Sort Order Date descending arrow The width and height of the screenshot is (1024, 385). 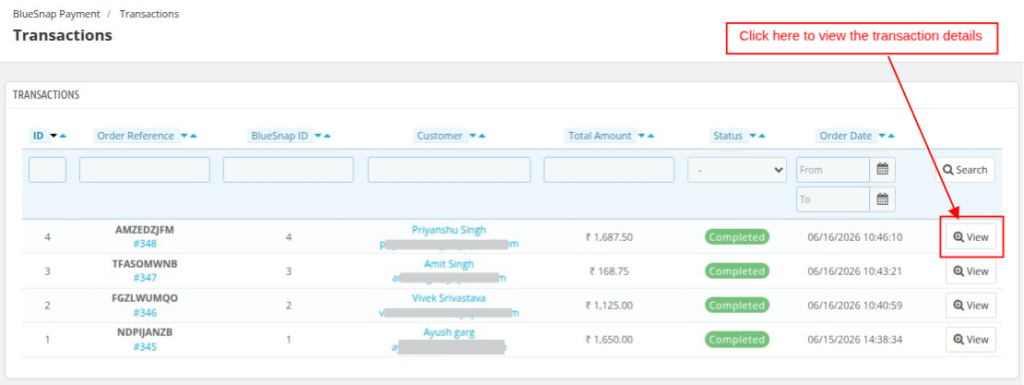click(x=882, y=136)
